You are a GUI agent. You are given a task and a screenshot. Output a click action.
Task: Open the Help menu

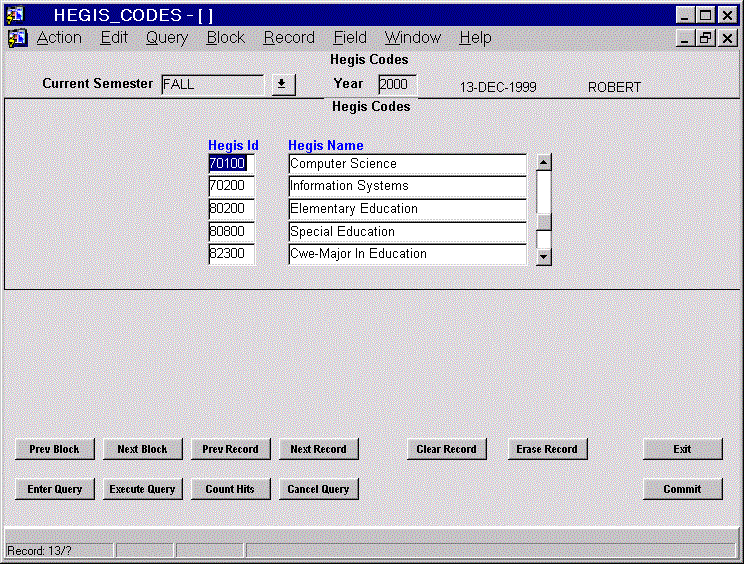(475, 38)
